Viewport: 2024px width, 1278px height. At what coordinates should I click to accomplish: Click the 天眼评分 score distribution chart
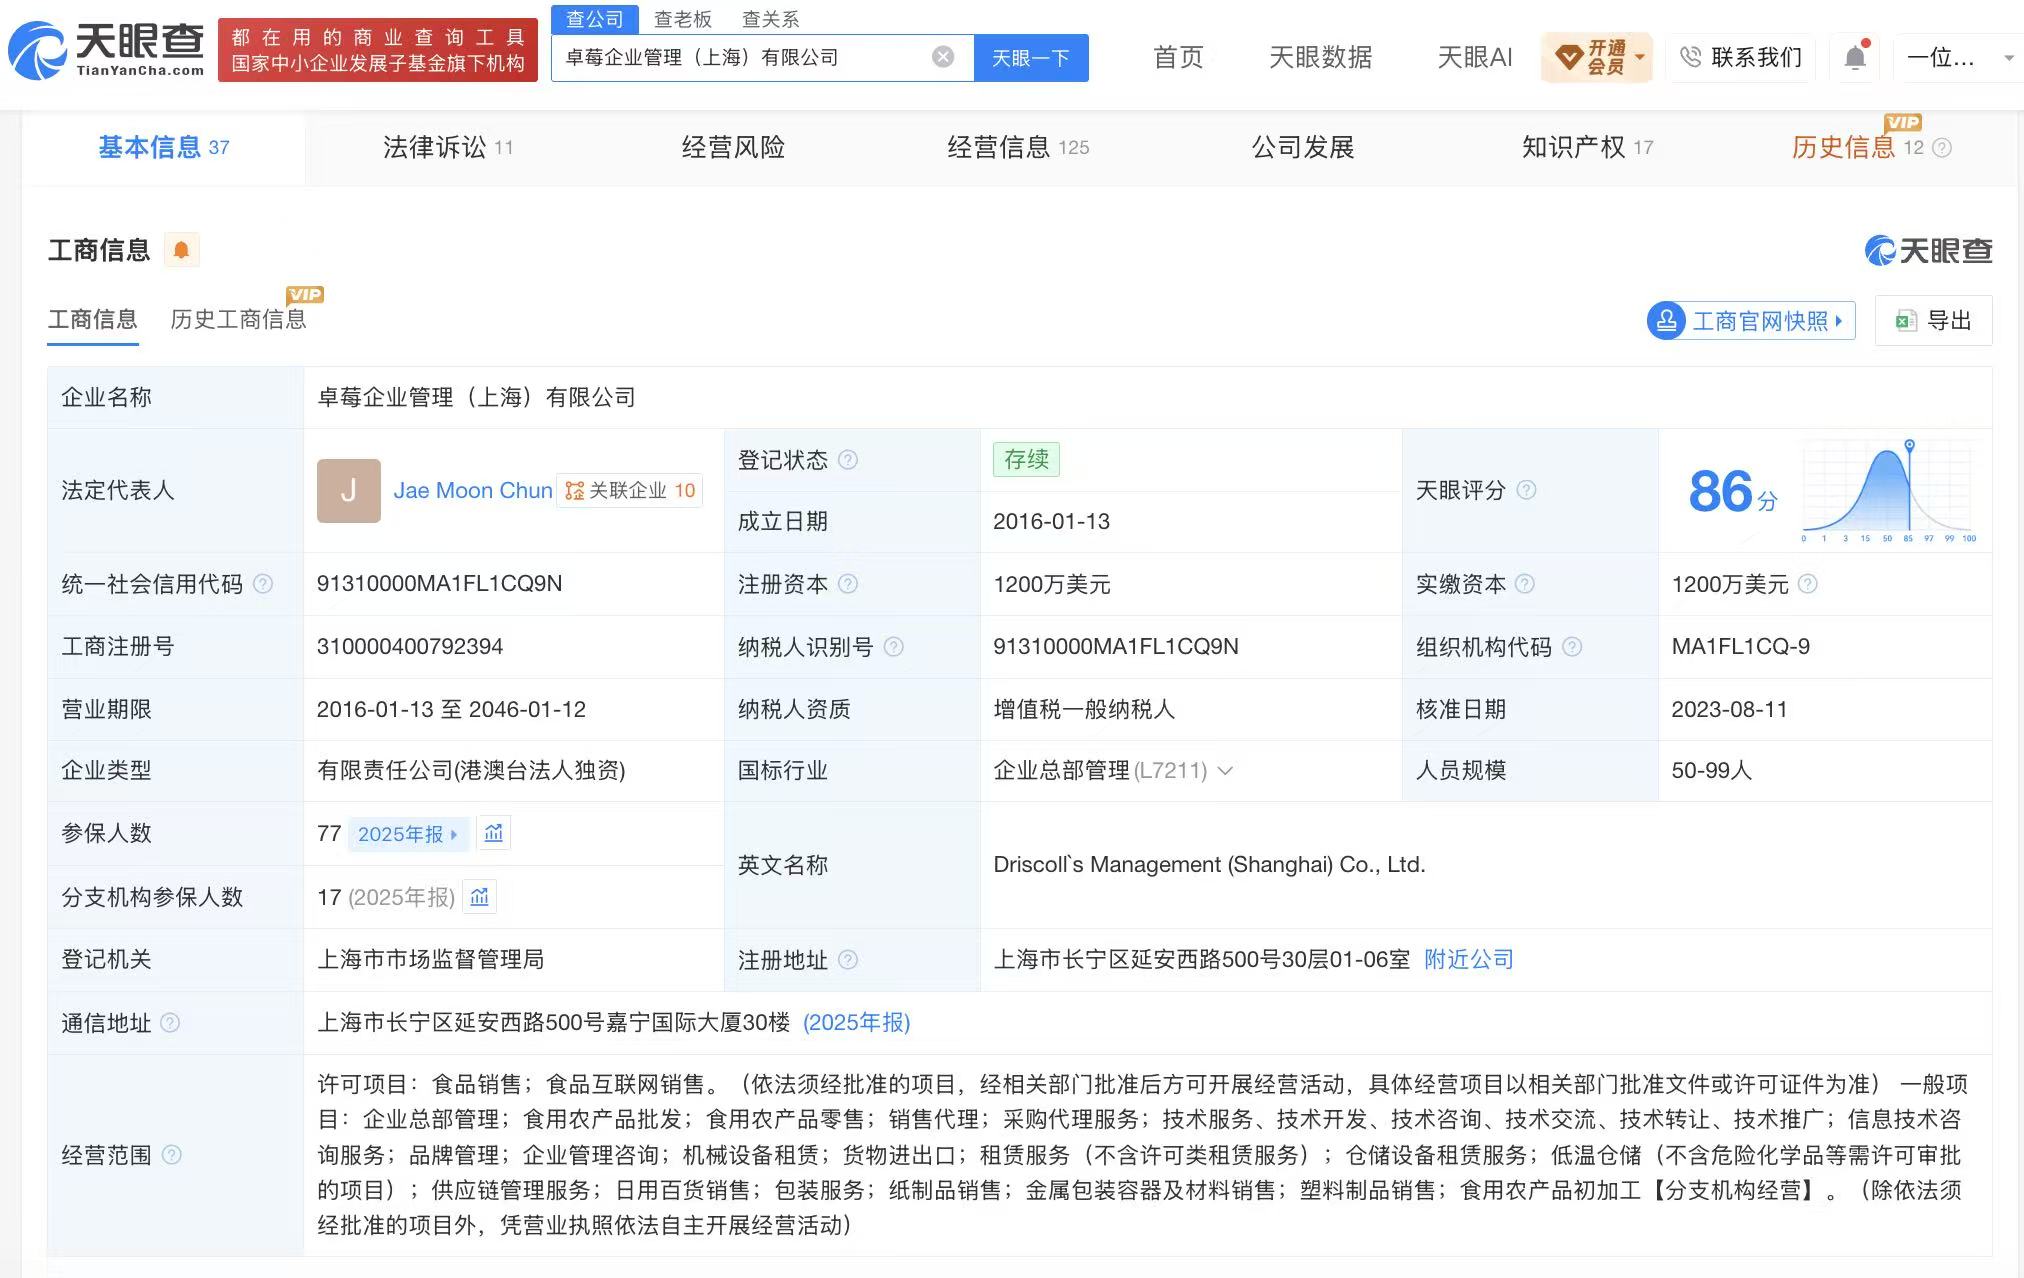tap(1890, 491)
